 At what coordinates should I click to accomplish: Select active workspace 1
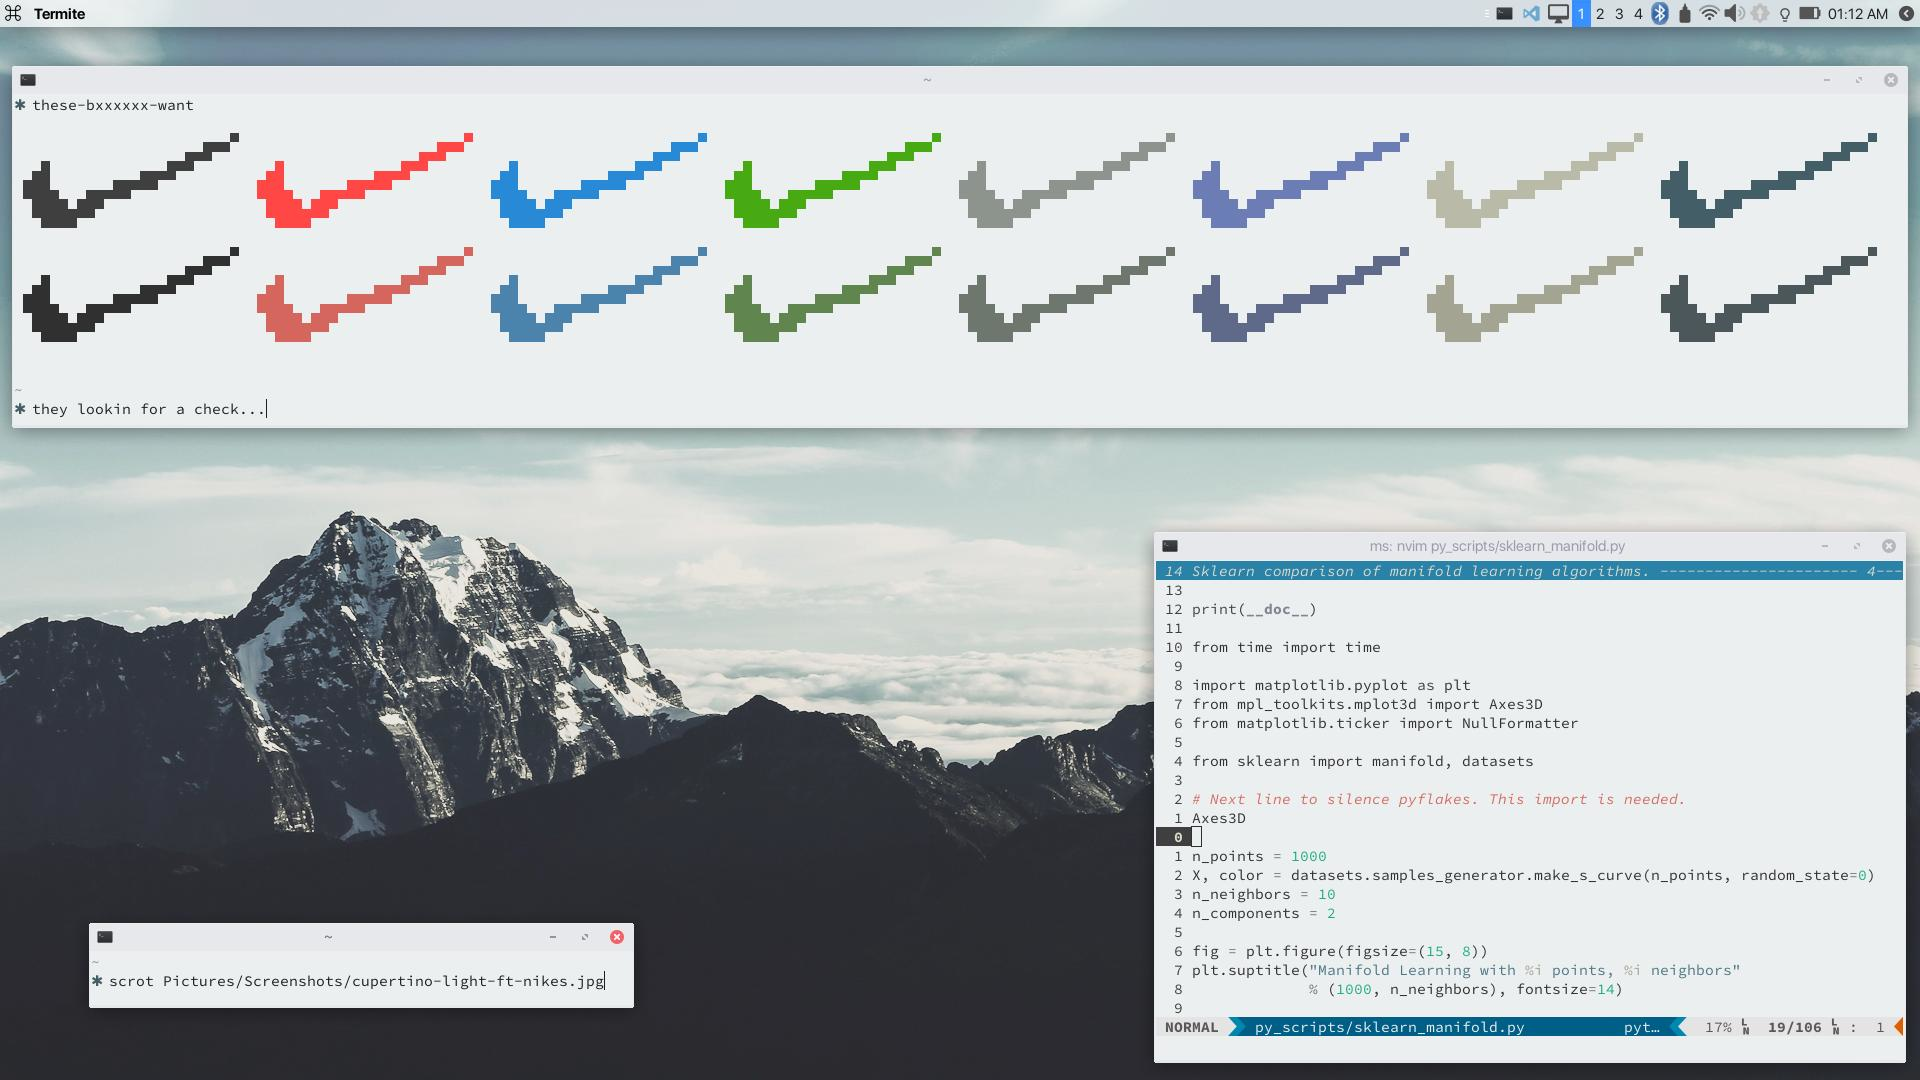click(1581, 13)
